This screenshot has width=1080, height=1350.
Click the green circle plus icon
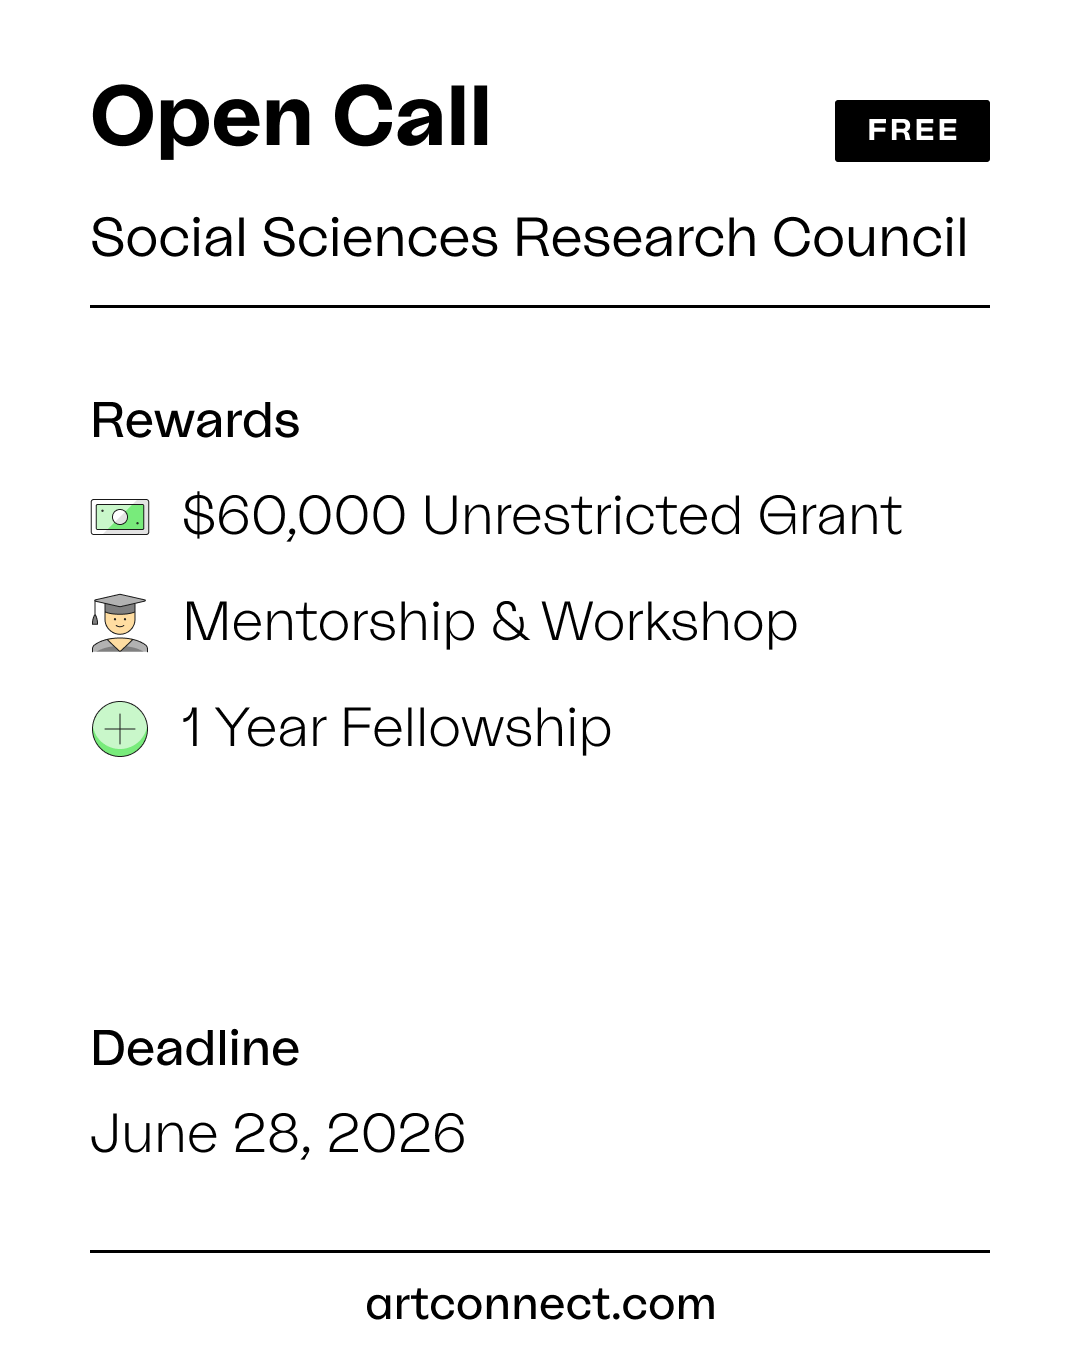point(120,729)
